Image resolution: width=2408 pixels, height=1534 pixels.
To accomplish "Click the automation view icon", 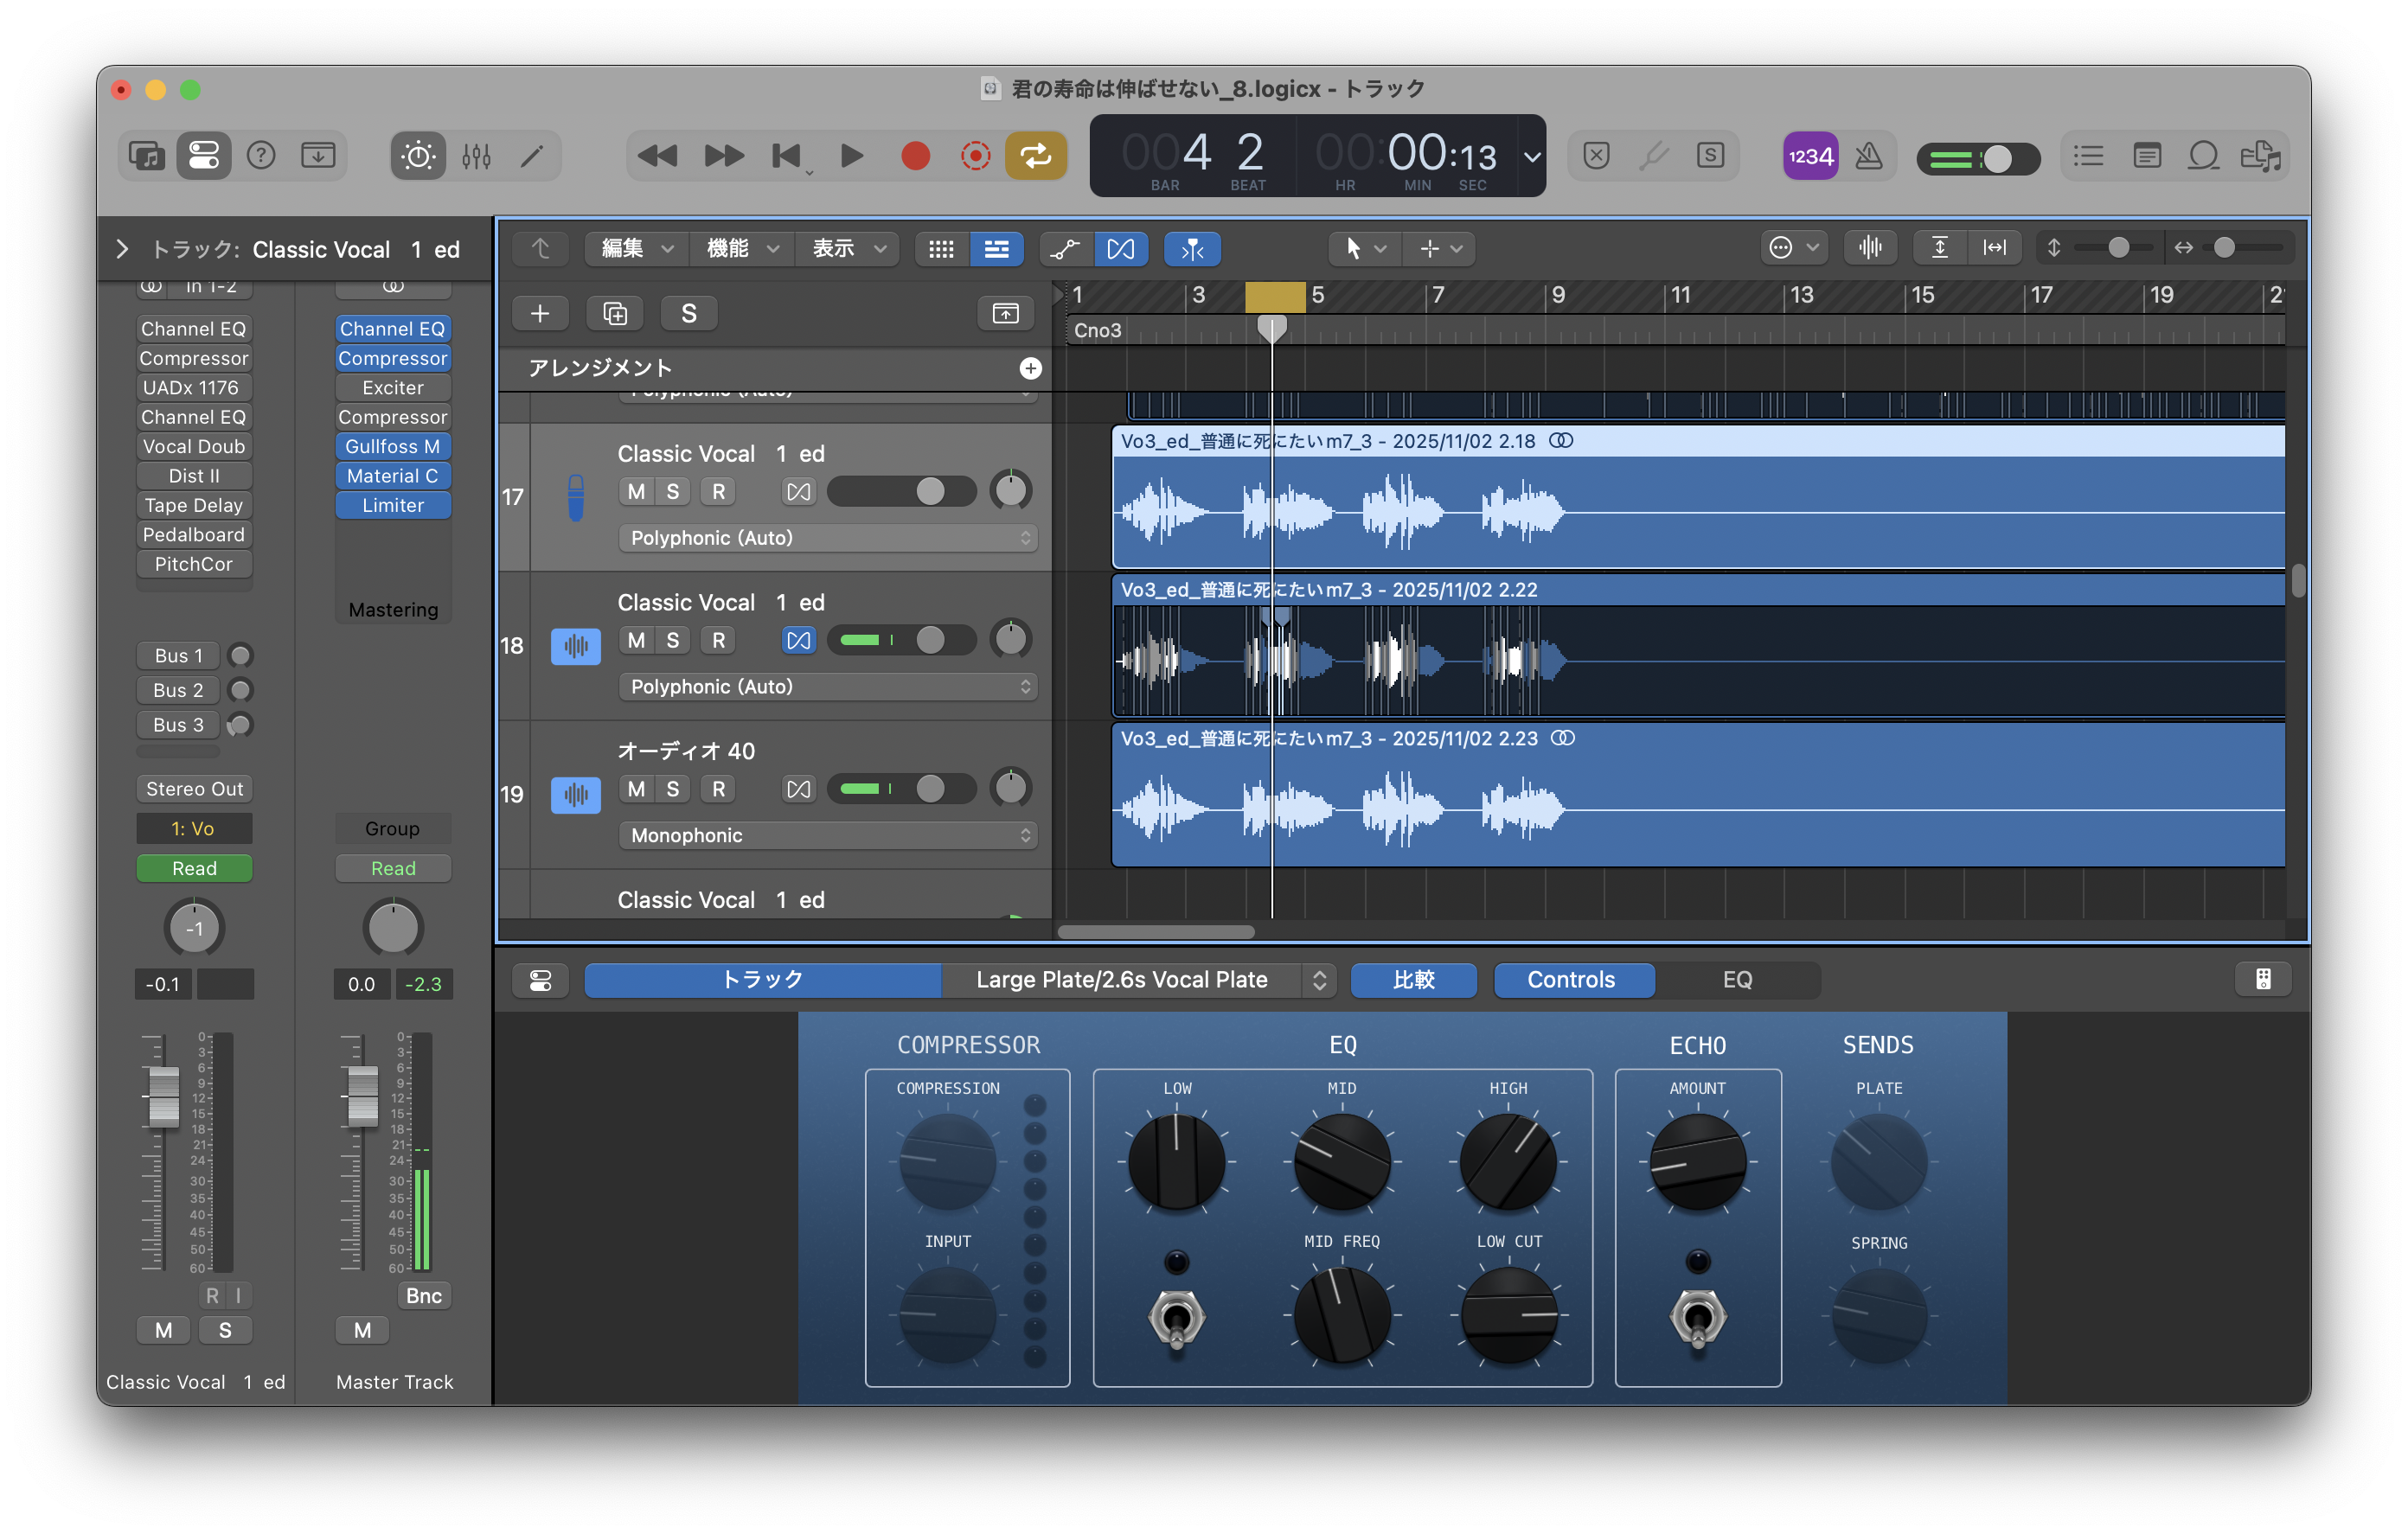I will click(1065, 249).
